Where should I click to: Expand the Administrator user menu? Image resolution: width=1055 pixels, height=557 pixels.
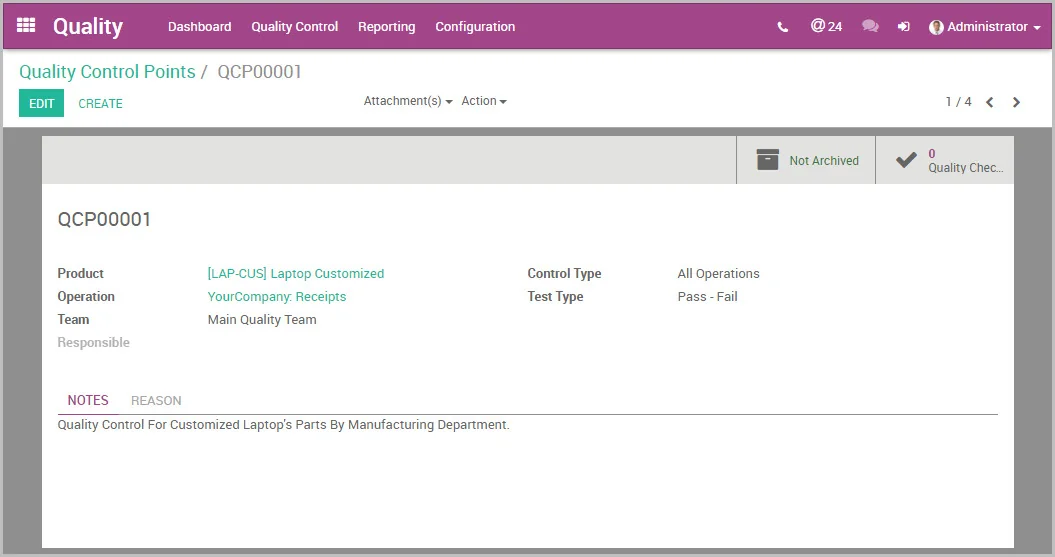click(x=986, y=27)
